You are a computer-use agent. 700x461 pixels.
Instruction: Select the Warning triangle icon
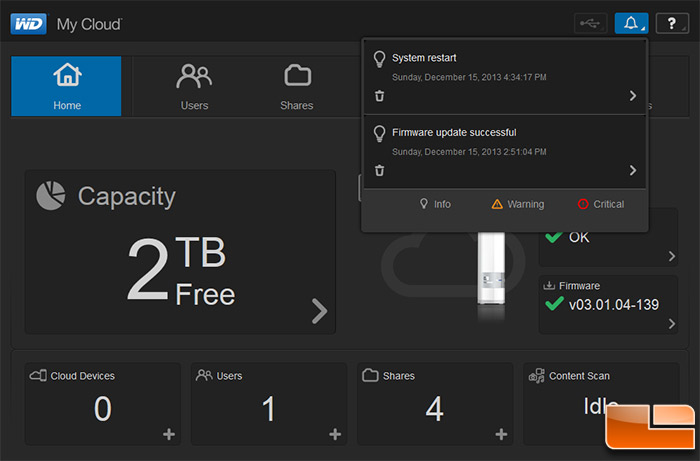(x=497, y=204)
